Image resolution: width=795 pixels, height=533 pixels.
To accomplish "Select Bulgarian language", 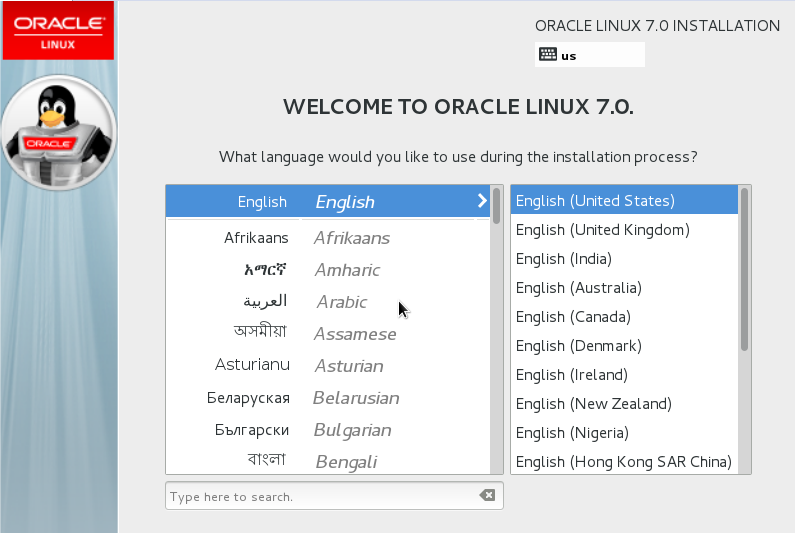I will (x=328, y=430).
